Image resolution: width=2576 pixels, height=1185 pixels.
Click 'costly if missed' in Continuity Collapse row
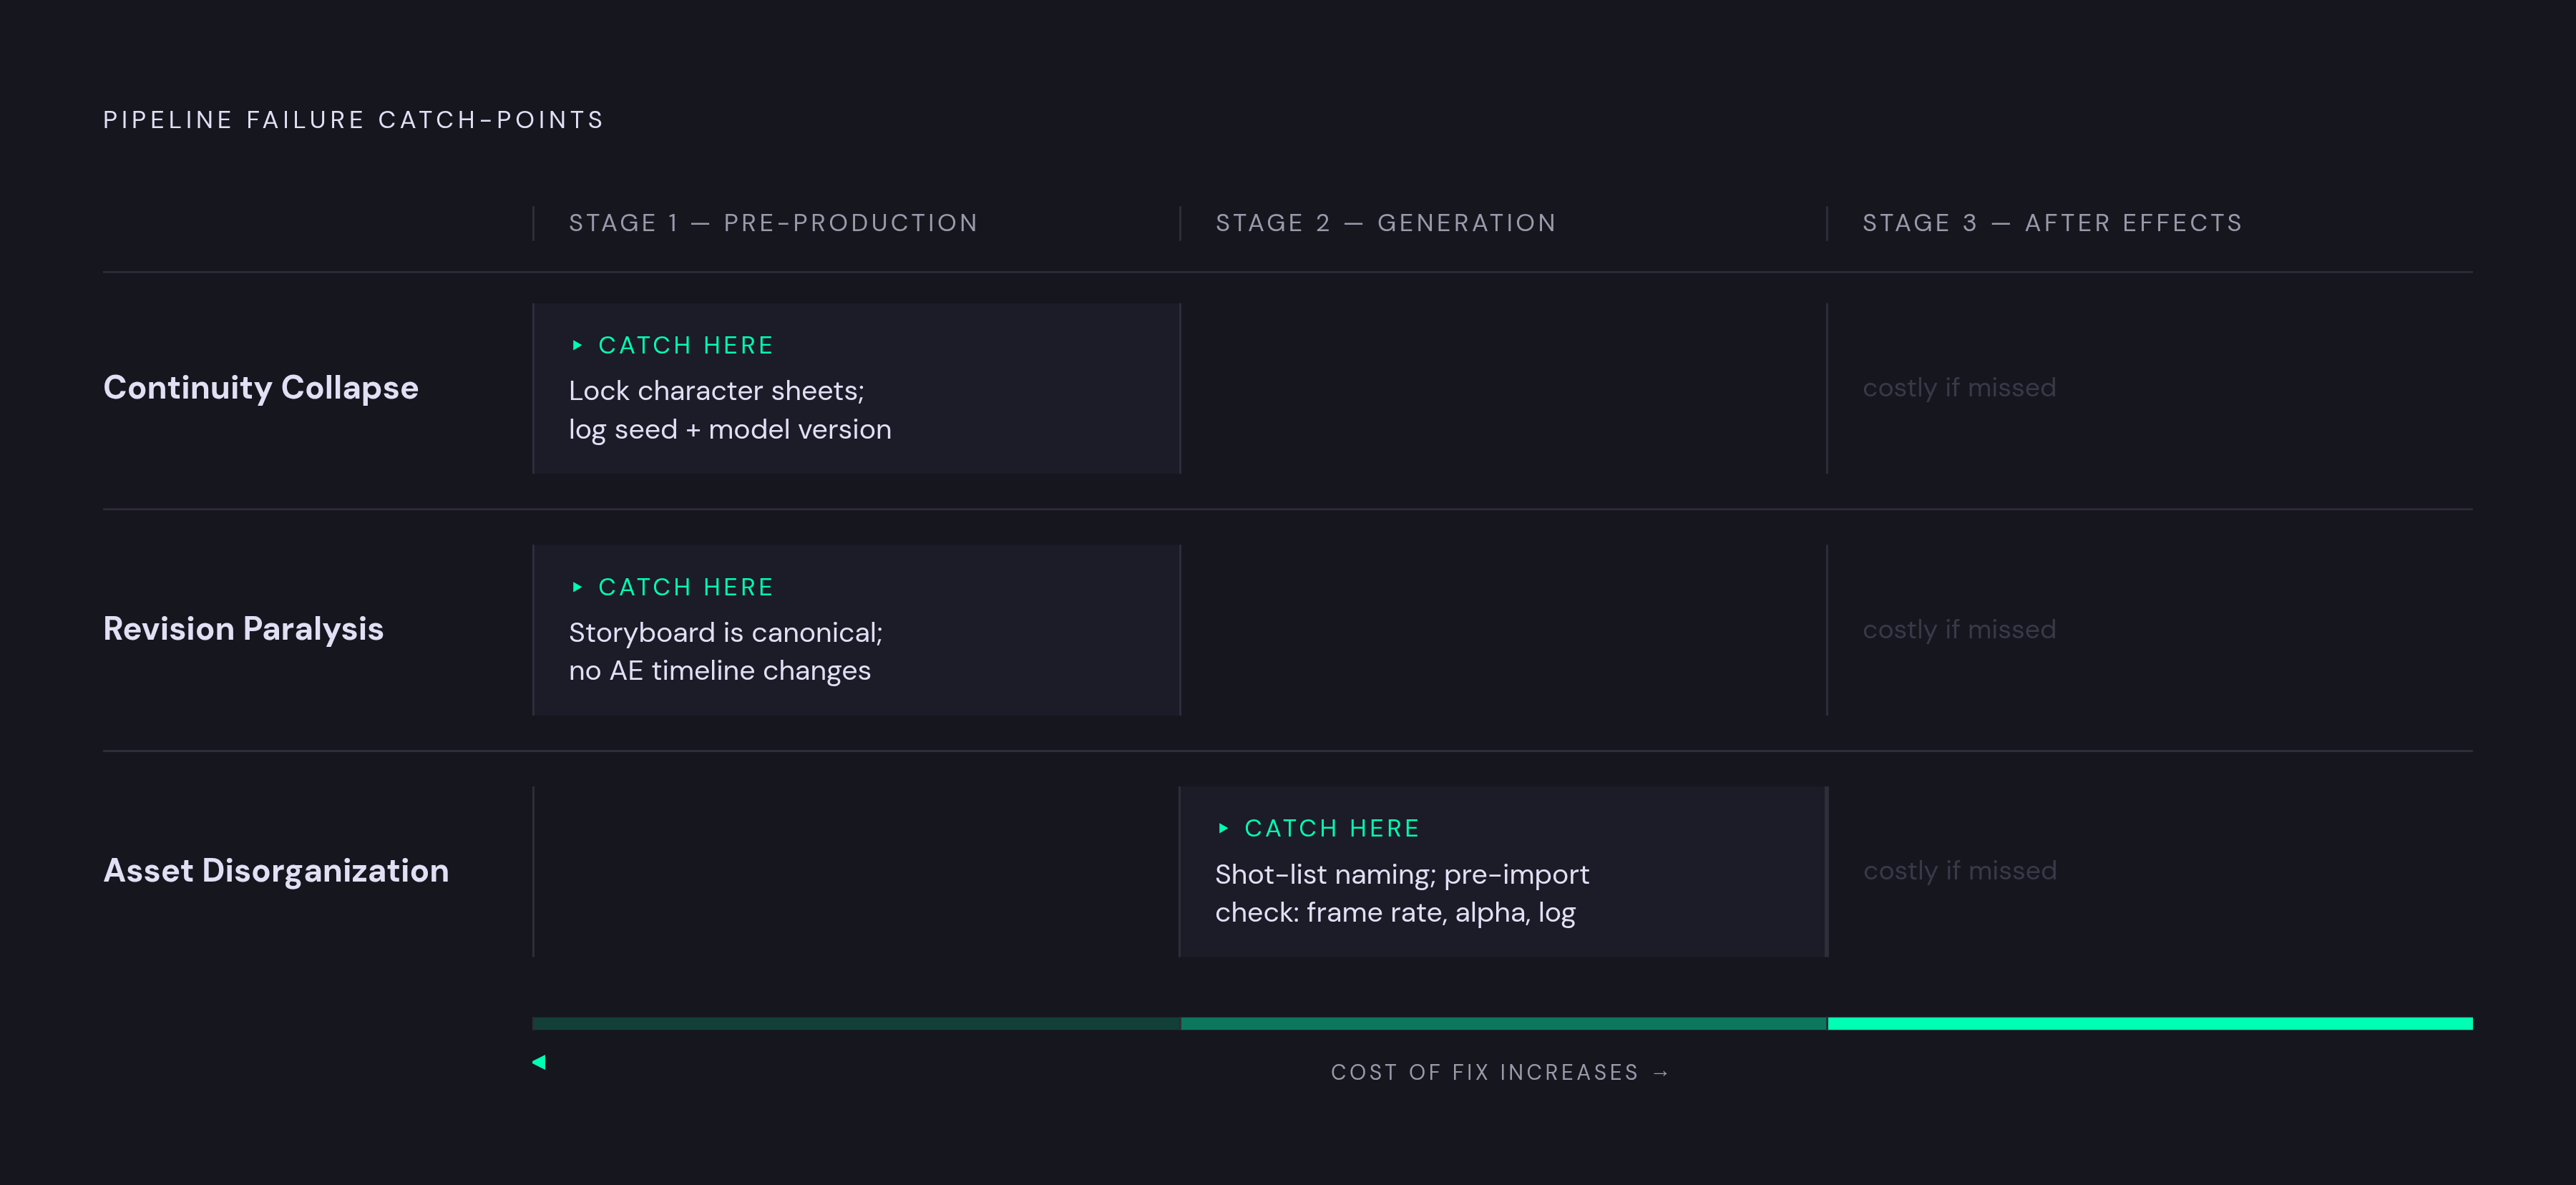[x=1959, y=388]
